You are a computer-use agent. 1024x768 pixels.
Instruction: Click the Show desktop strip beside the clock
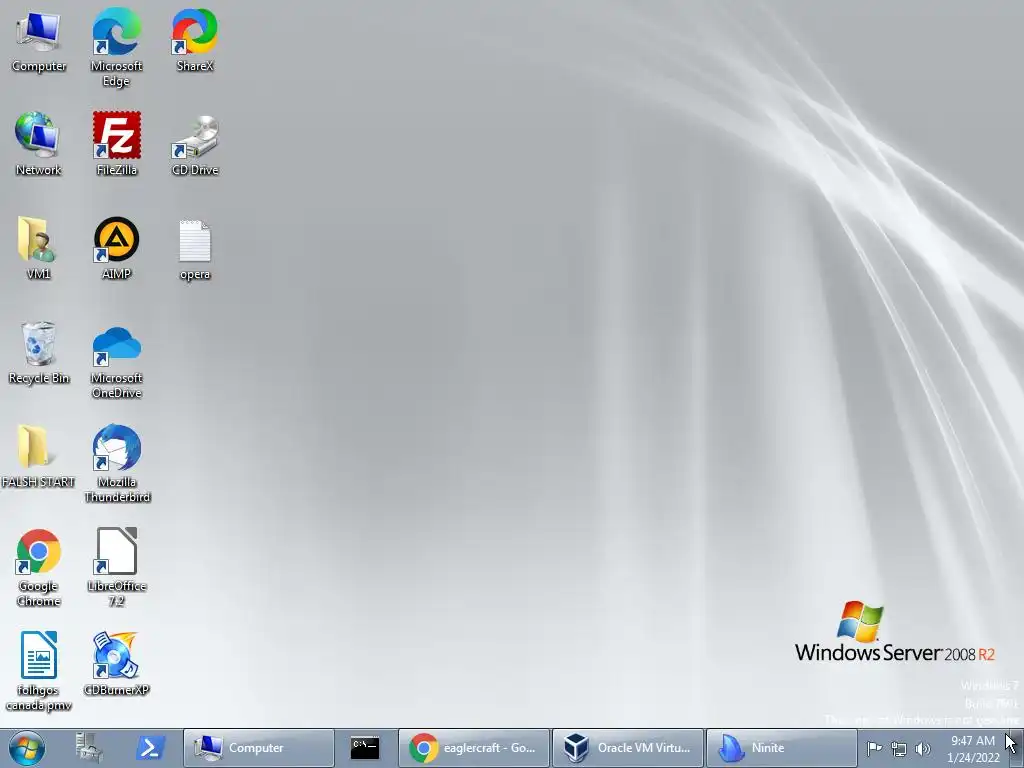pos(1017,748)
